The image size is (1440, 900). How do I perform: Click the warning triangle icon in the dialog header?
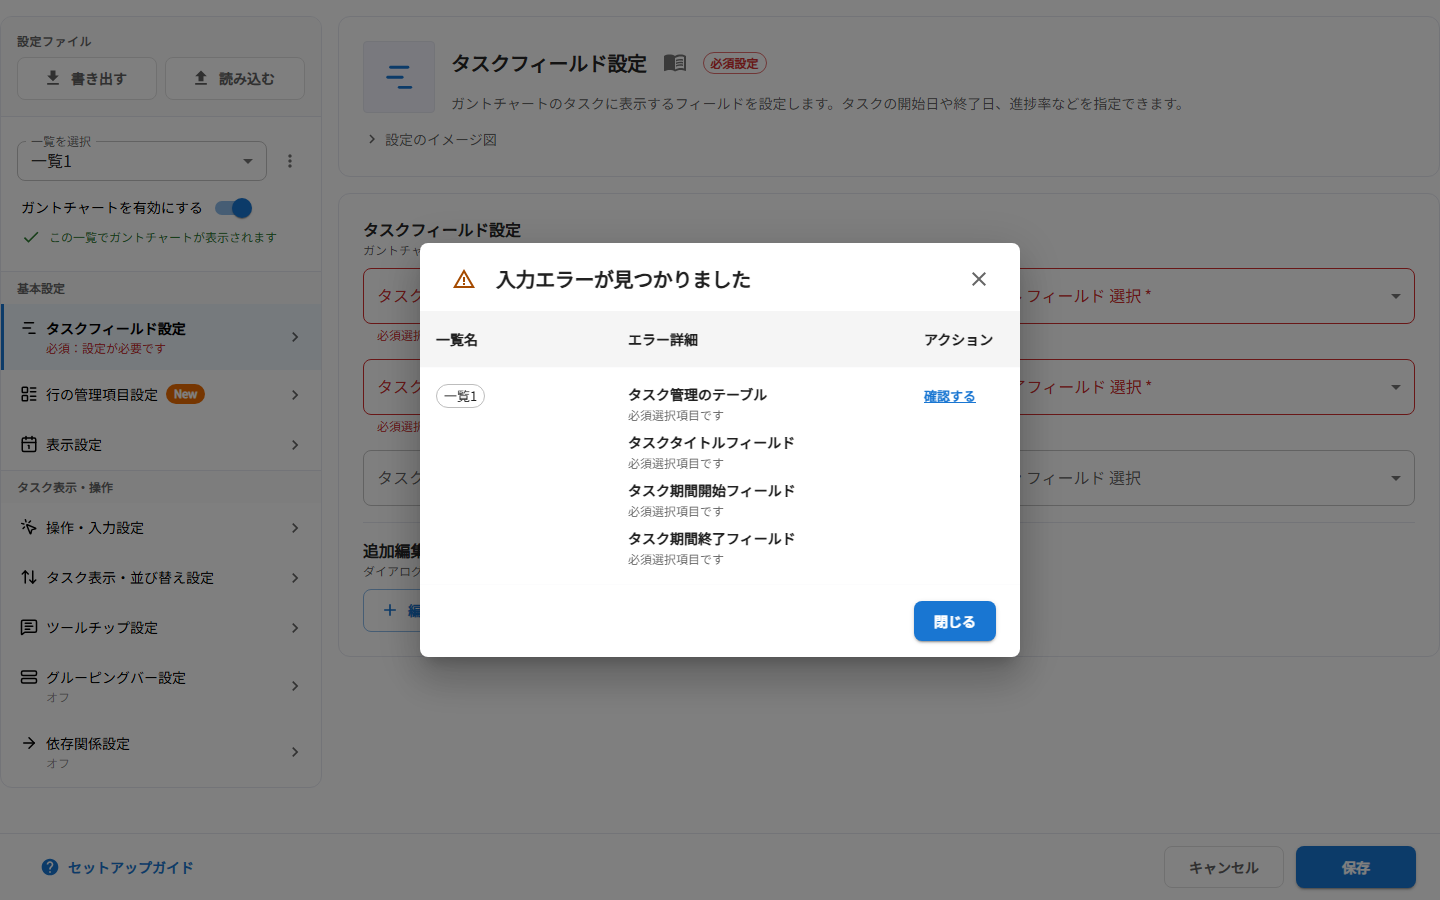(x=464, y=279)
